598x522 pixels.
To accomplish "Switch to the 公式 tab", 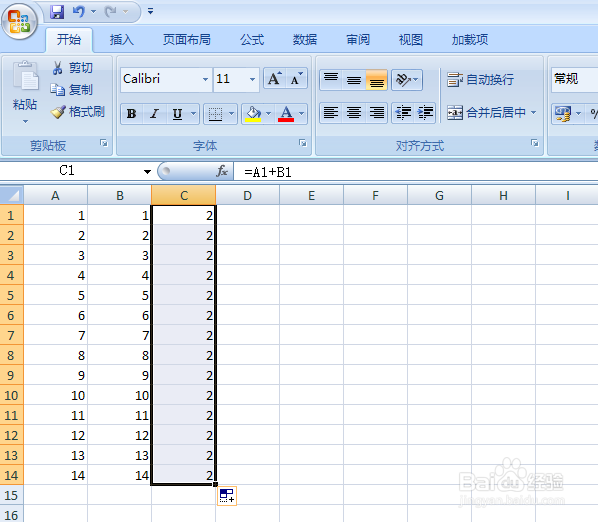I will [x=252, y=40].
